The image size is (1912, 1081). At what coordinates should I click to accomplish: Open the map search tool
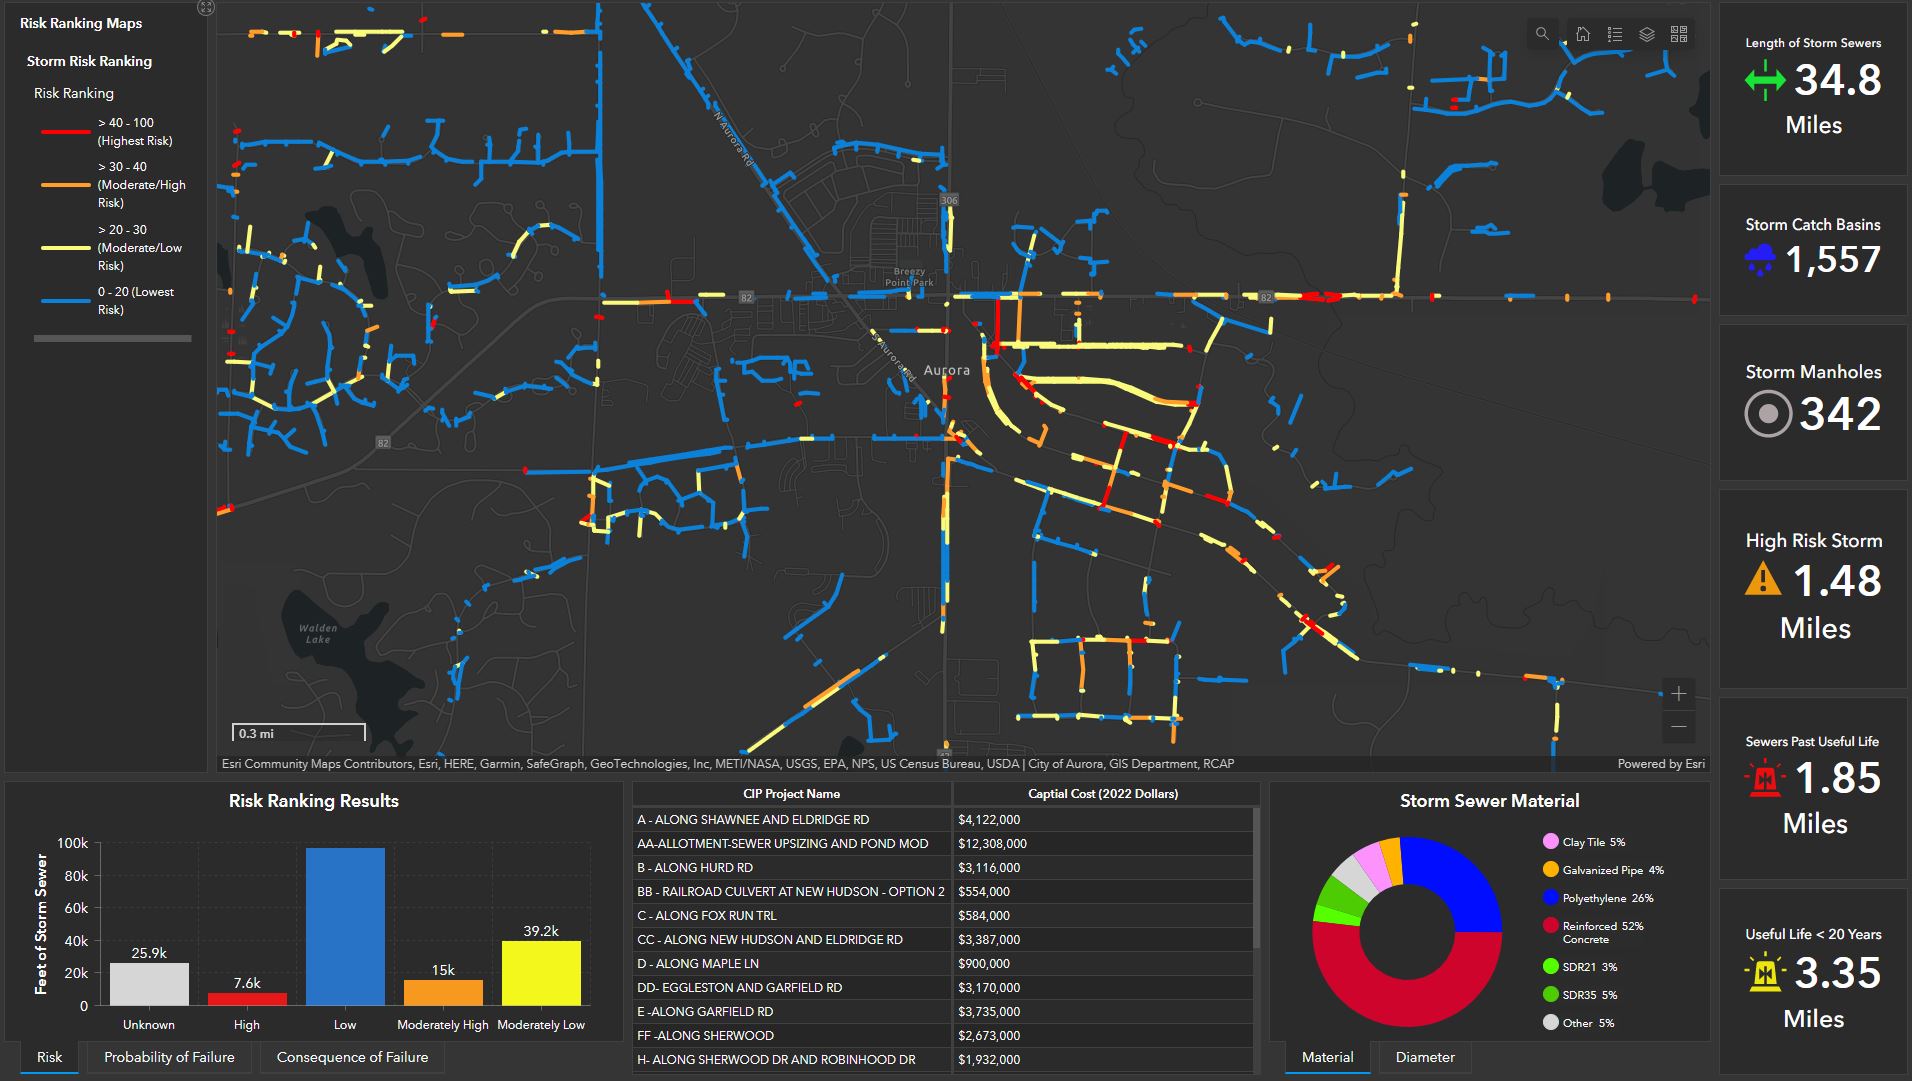pos(1542,34)
